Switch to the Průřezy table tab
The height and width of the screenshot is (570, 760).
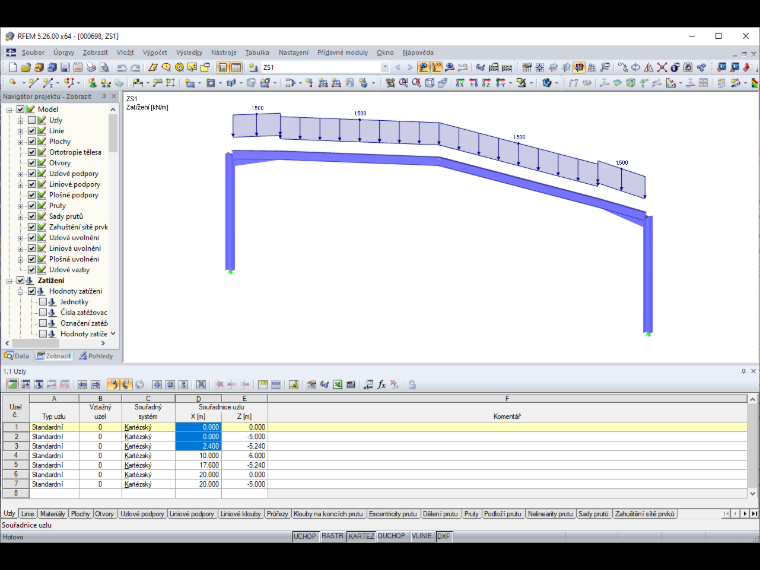coord(277,514)
